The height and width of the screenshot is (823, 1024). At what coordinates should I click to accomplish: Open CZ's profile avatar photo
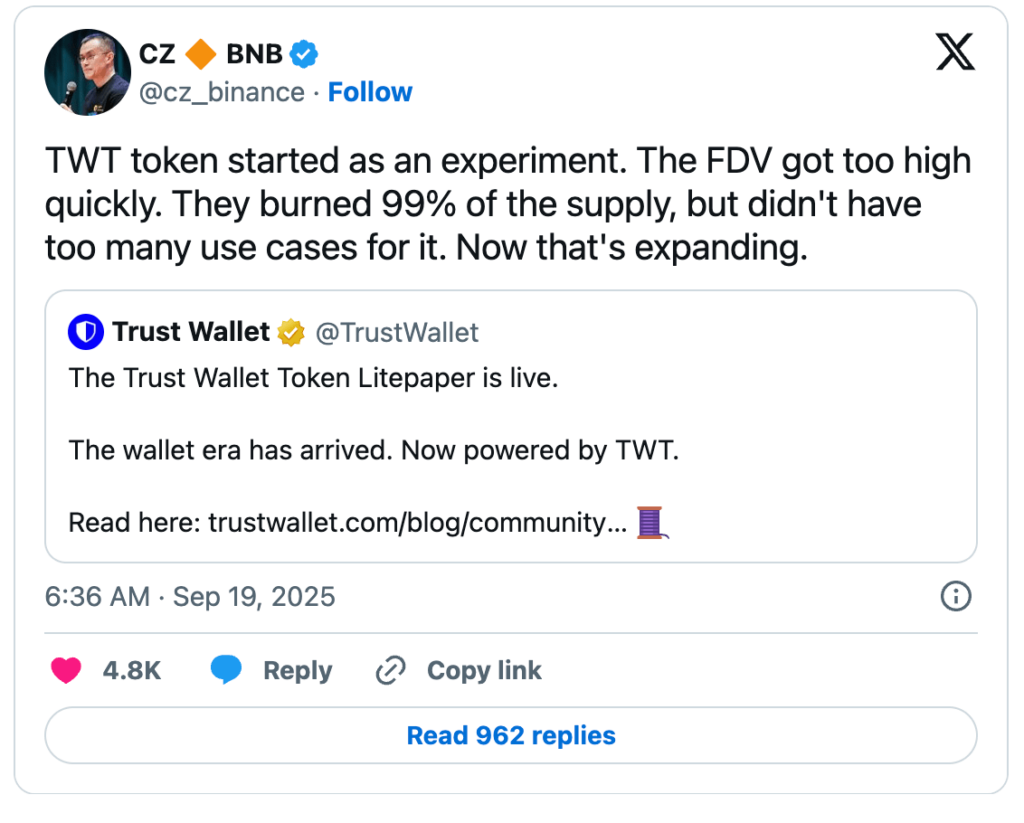click(x=87, y=72)
